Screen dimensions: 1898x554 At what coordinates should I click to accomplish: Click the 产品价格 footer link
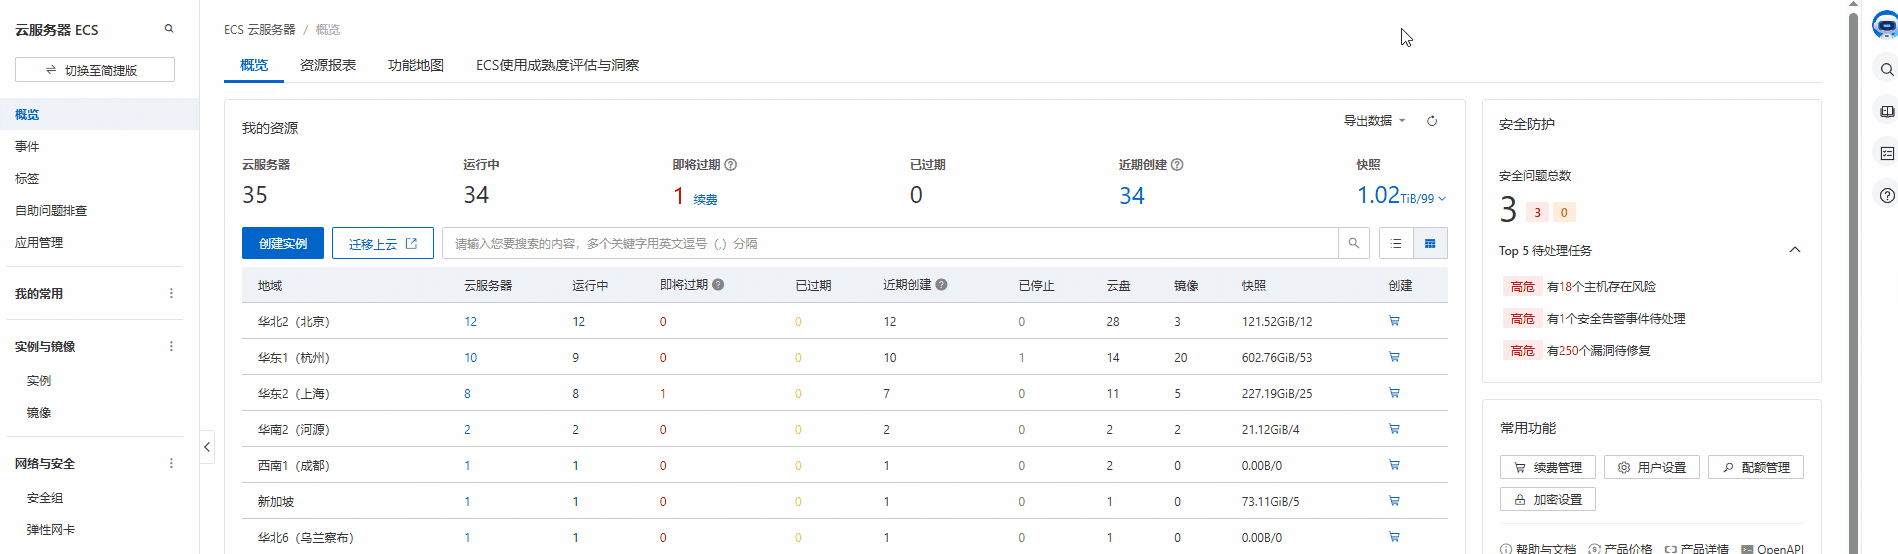[x=1620, y=548]
